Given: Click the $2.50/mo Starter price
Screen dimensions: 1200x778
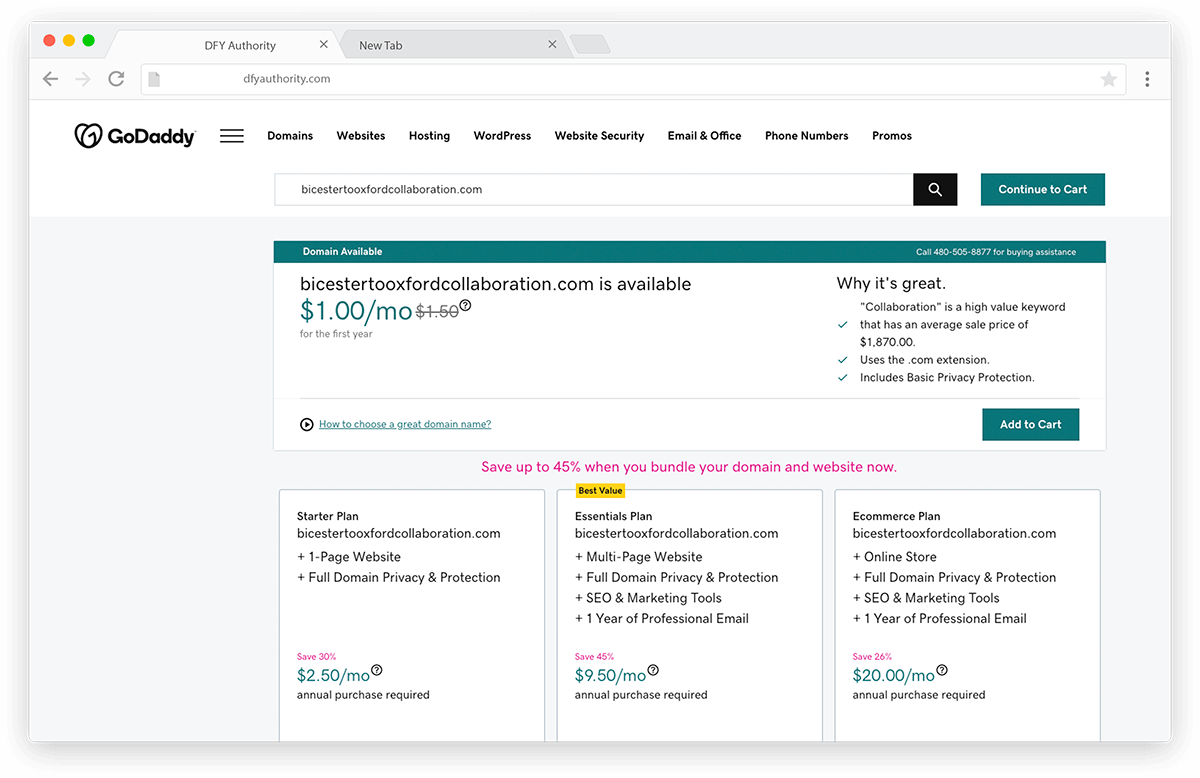Looking at the screenshot, I should [334, 675].
